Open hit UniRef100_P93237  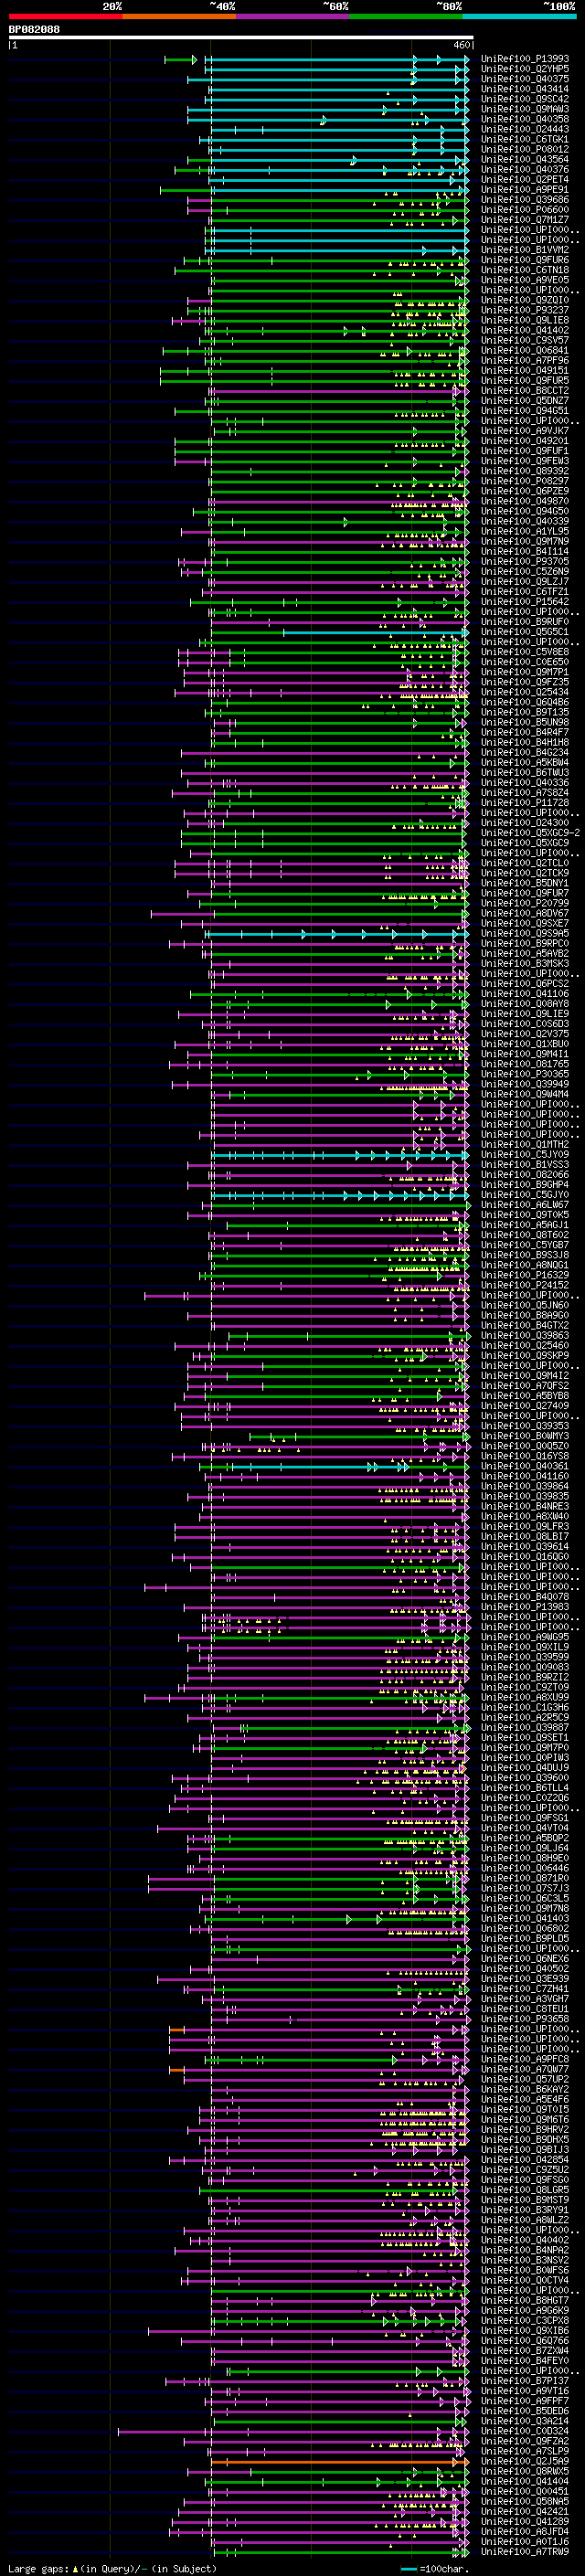[x=525, y=310]
